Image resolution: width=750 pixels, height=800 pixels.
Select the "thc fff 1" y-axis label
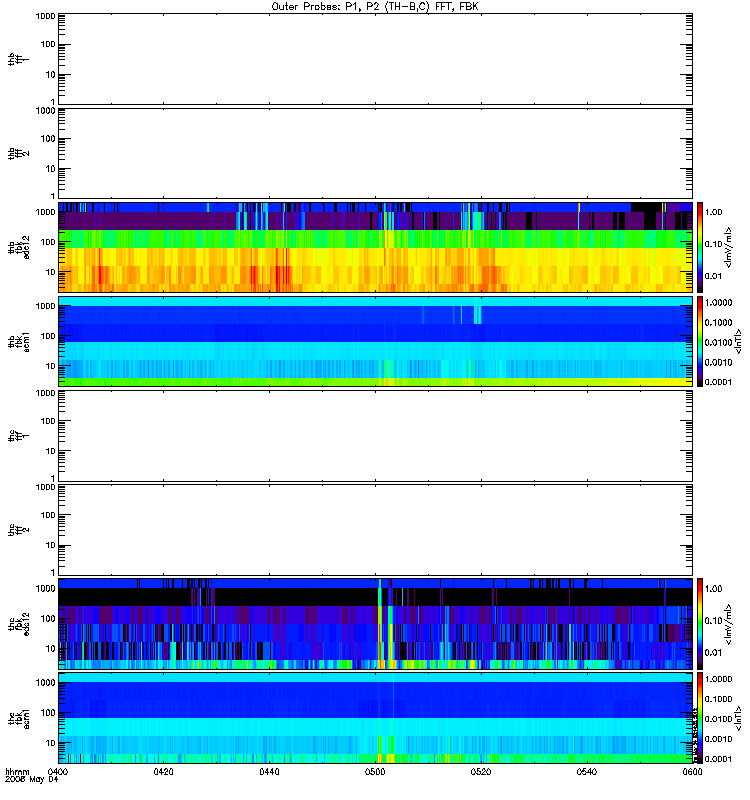pyautogui.click(x=18, y=436)
